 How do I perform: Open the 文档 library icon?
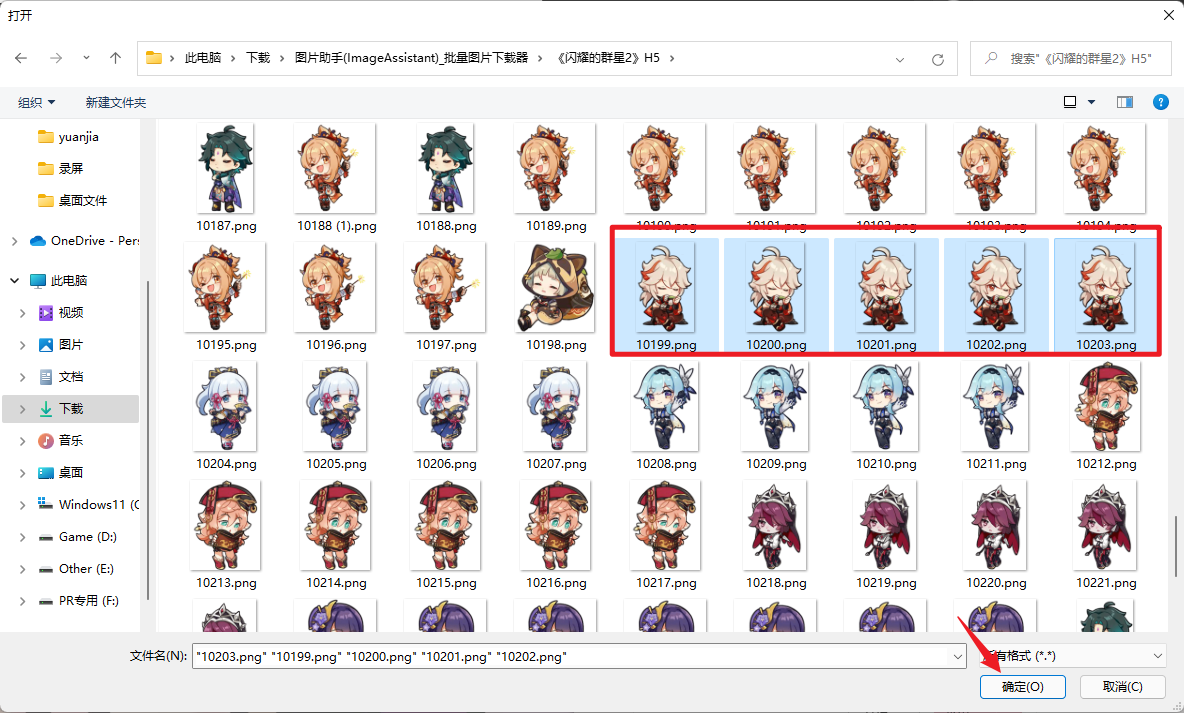[45, 376]
